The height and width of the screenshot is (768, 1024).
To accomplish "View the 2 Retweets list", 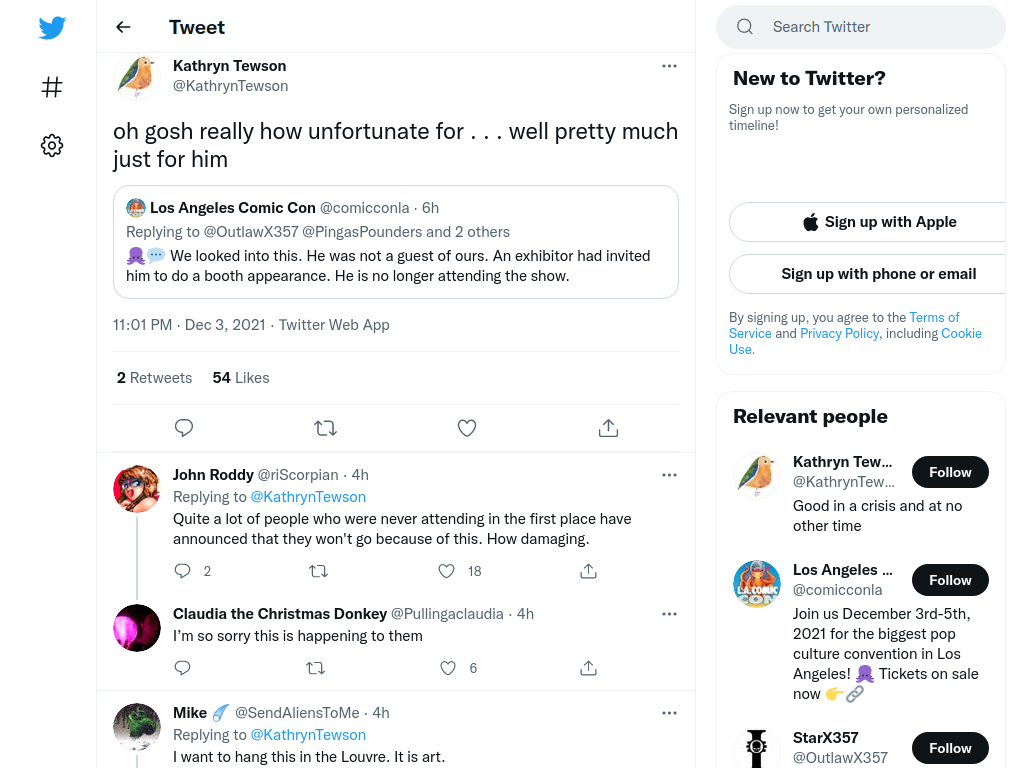I will (x=154, y=377).
